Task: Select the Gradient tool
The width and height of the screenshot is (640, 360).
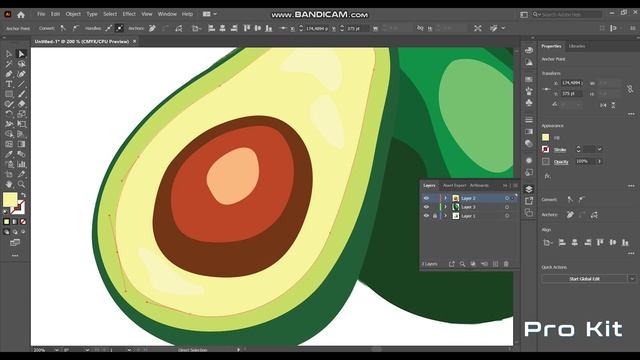Action: pyautogui.click(x=21, y=144)
